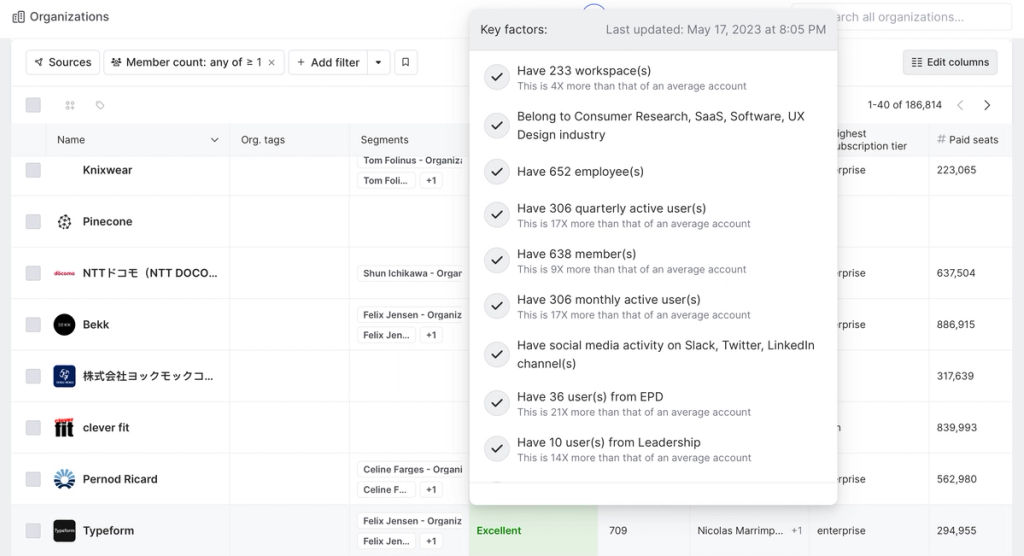Click the search all organizations field

click(x=902, y=17)
